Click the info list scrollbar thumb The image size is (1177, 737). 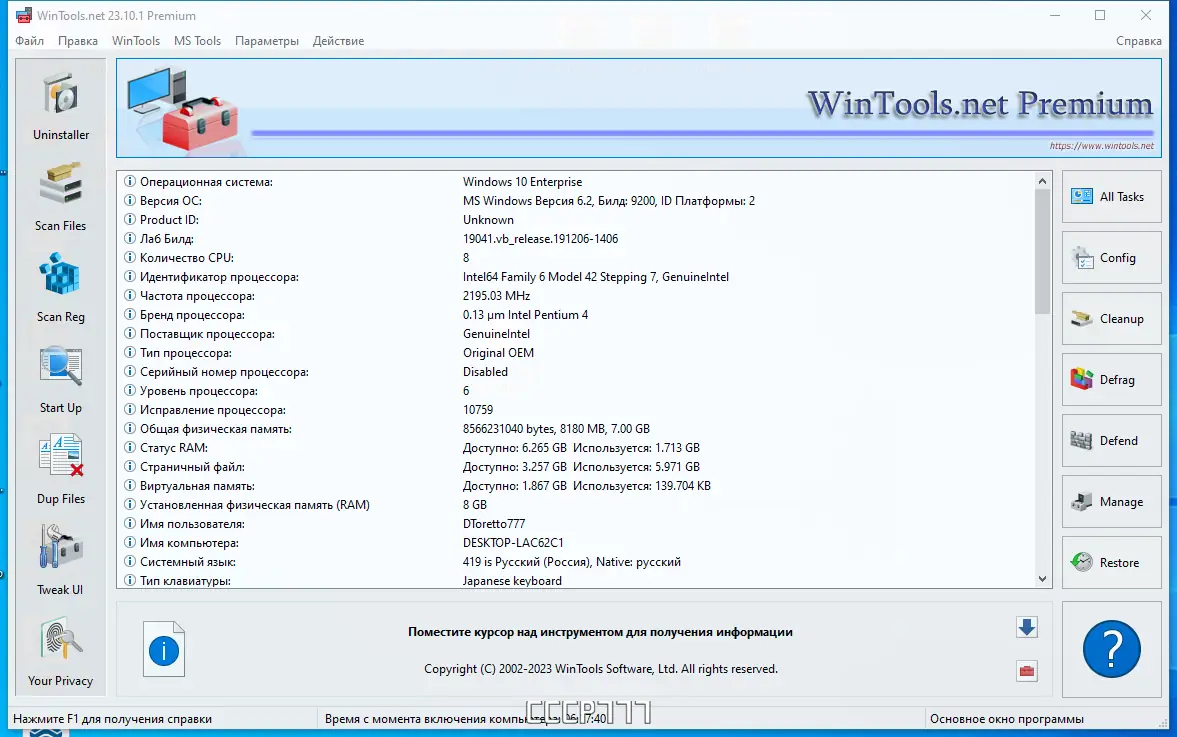point(1042,251)
